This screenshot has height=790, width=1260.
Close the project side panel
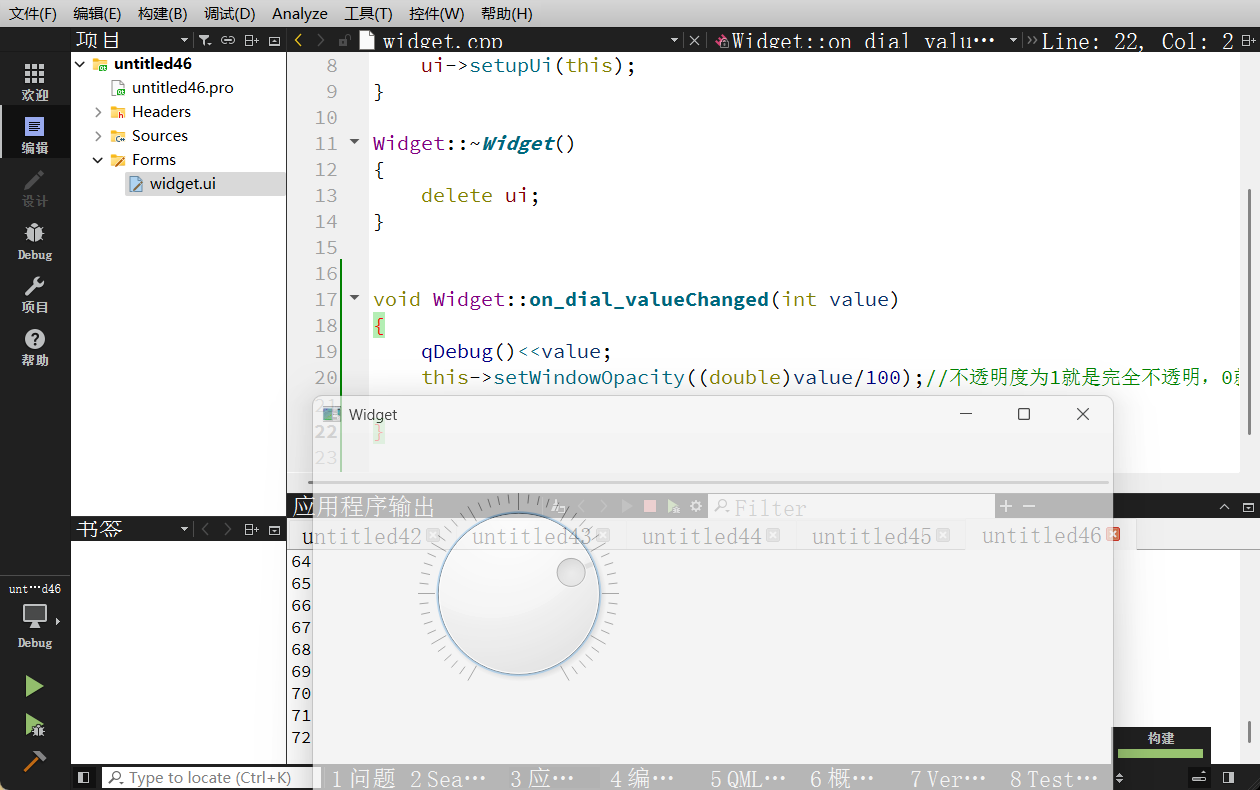pyautogui.click(x=275, y=40)
